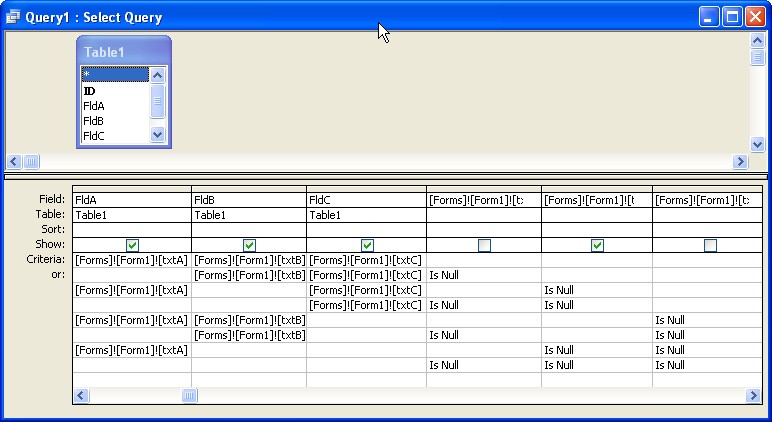Click the Sort cell for FldA
The width and height of the screenshot is (772, 422).
tap(132, 230)
